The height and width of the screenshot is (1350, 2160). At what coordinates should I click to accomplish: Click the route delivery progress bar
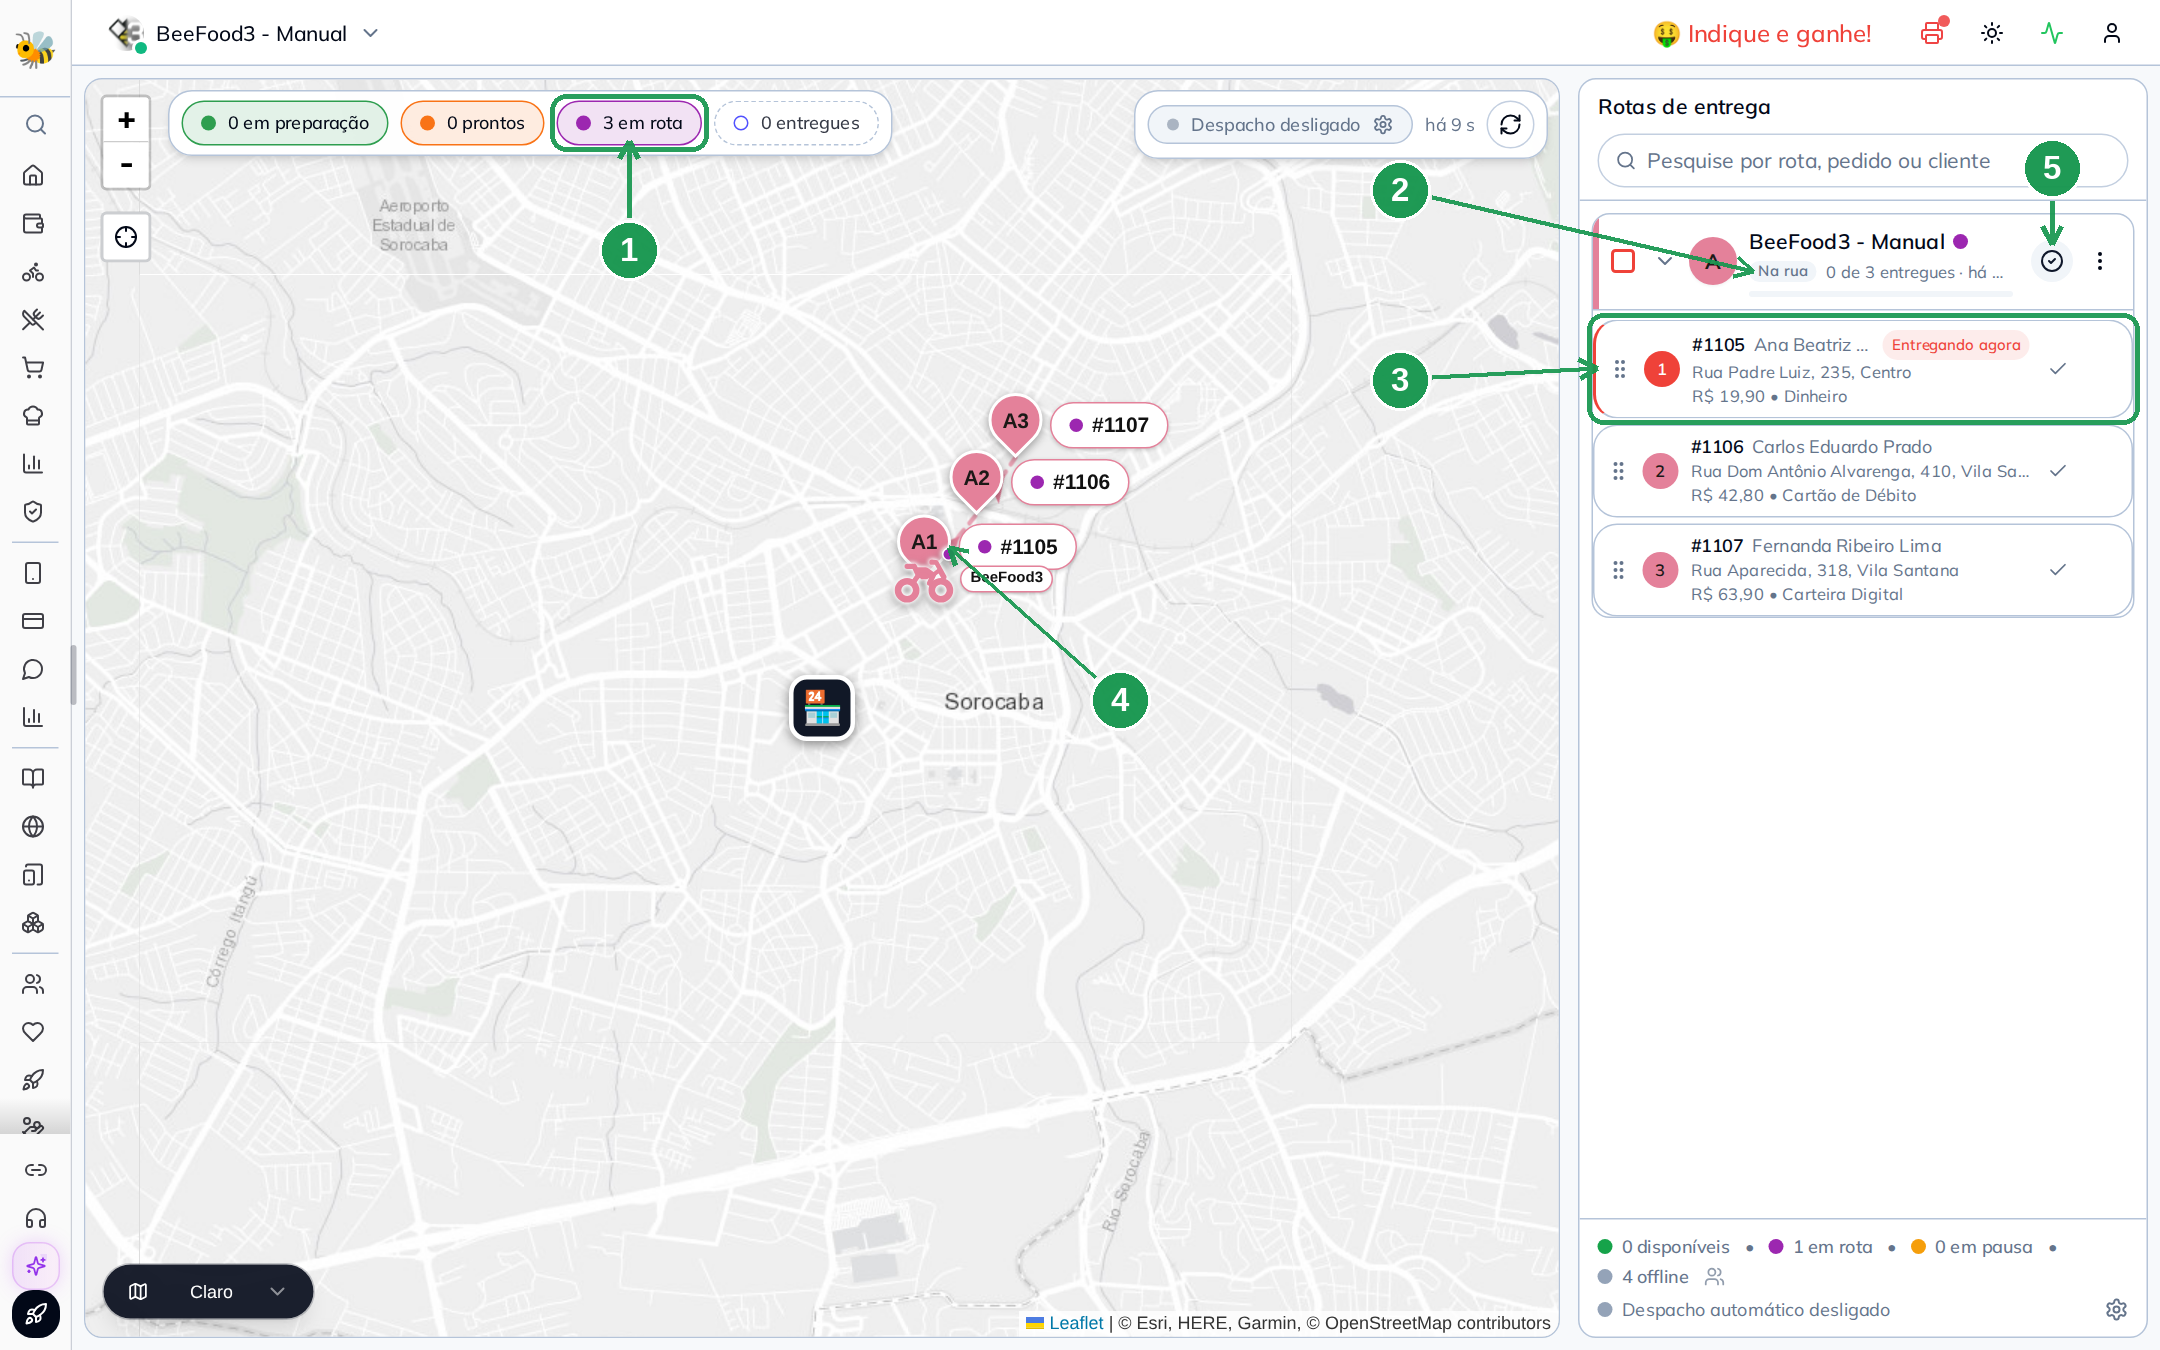1881,294
